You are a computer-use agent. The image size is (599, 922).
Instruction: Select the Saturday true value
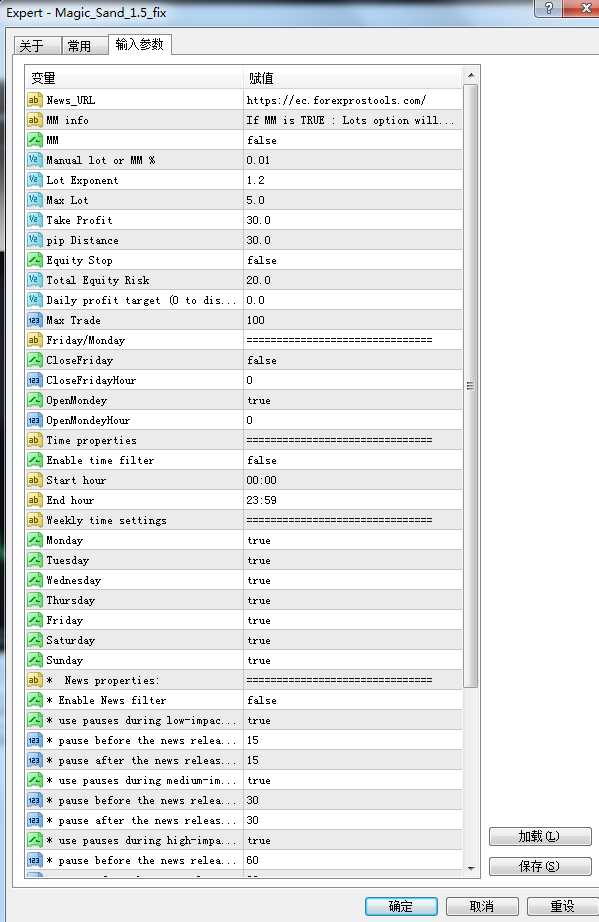click(353, 640)
